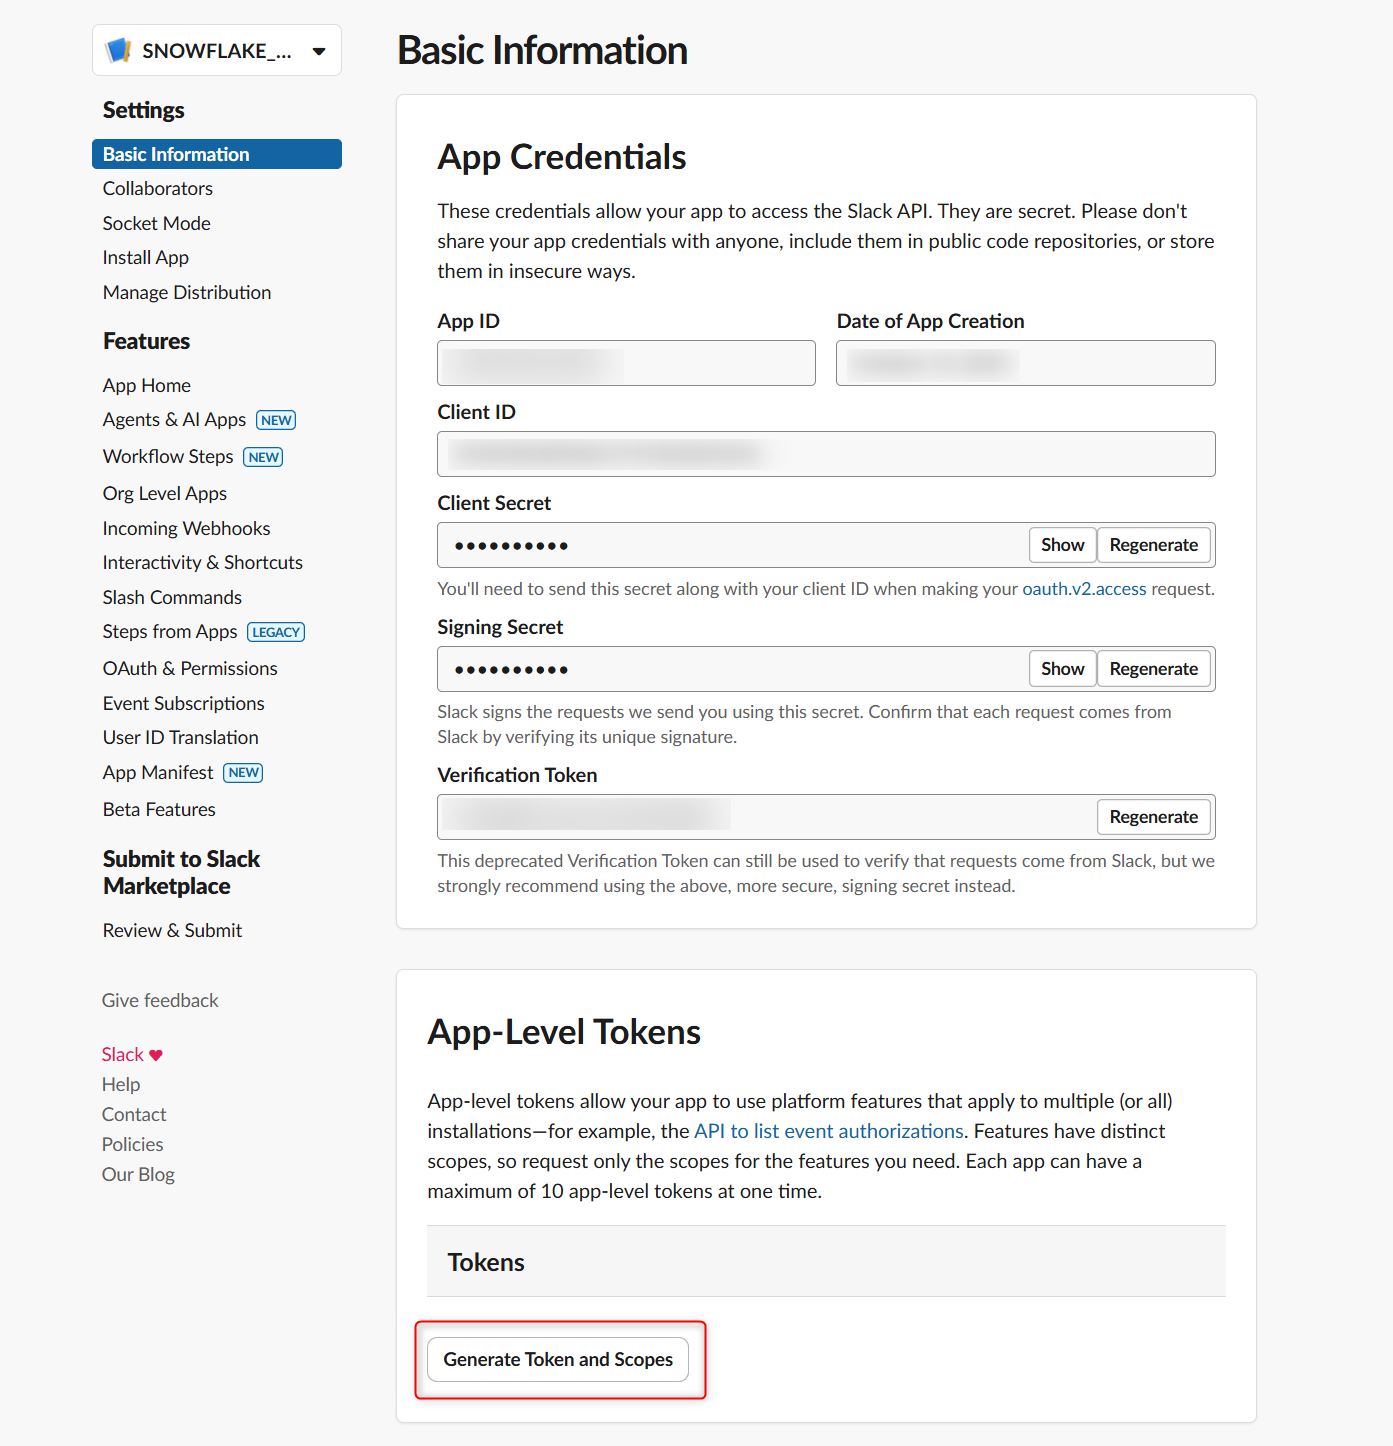Regenerate the Signing Secret
Image resolution: width=1393 pixels, height=1446 pixels.
pos(1153,669)
